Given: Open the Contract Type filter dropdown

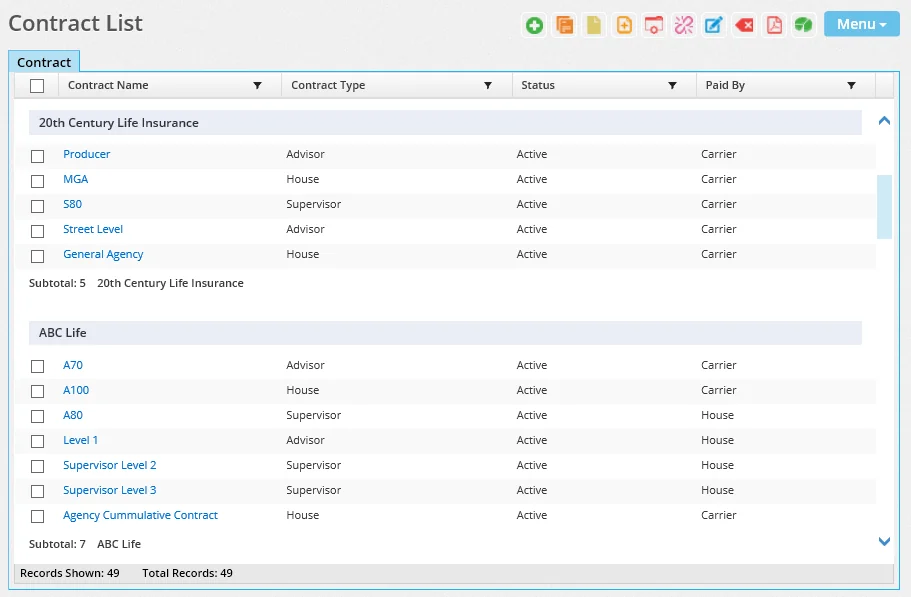Looking at the screenshot, I should coord(487,85).
